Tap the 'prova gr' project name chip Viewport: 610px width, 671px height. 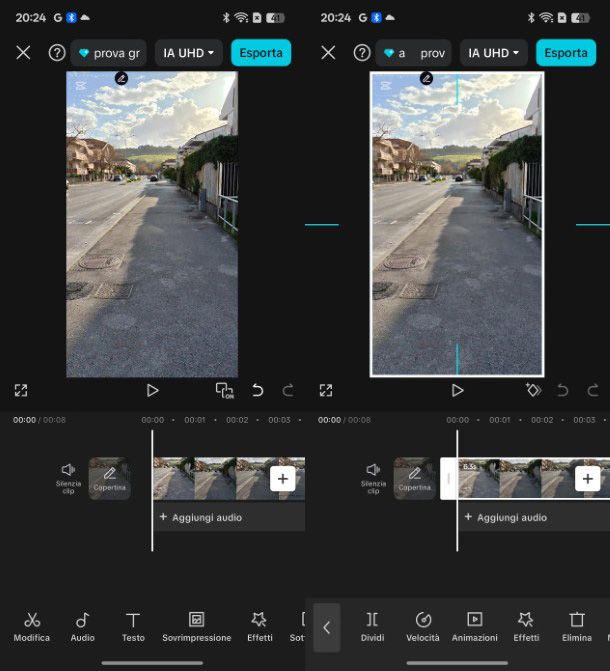(x=109, y=53)
